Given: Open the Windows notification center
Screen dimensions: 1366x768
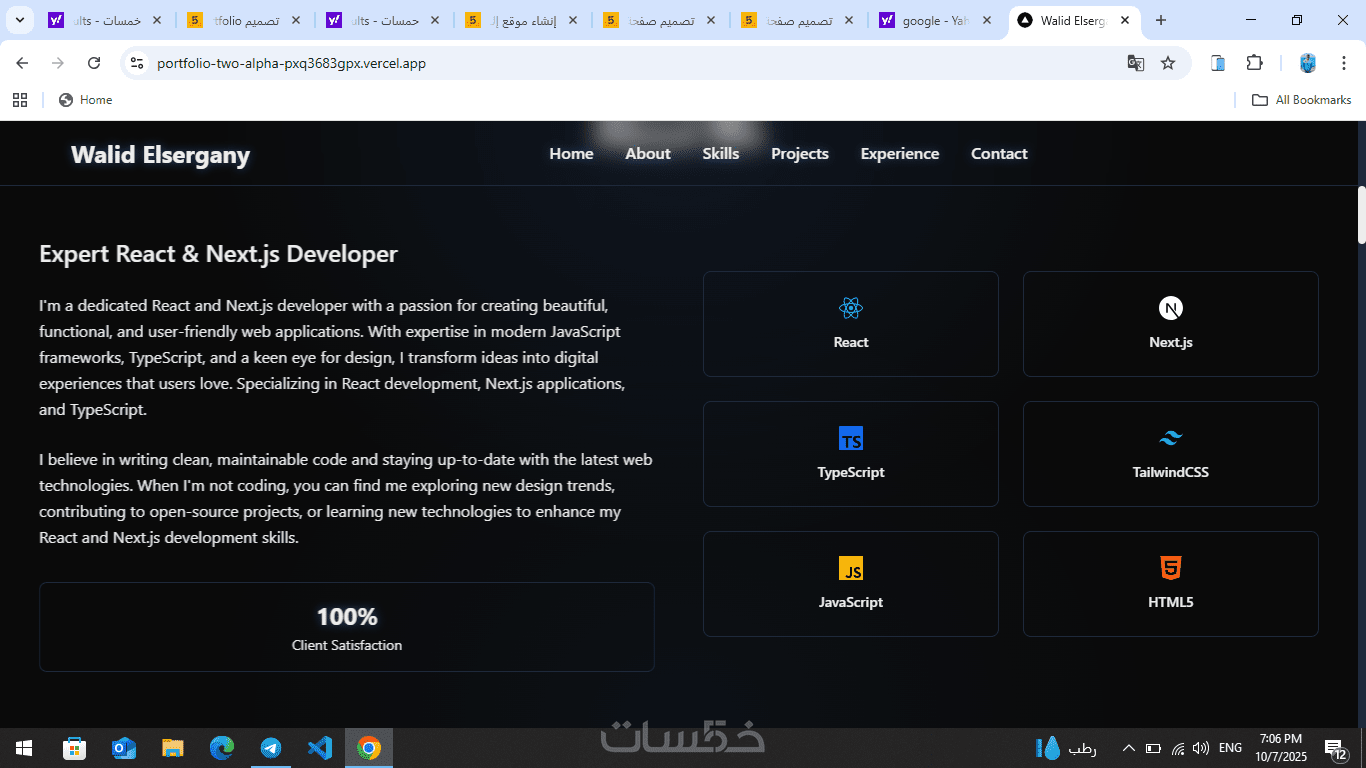Looking at the screenshot, I should click(1336, 748).
